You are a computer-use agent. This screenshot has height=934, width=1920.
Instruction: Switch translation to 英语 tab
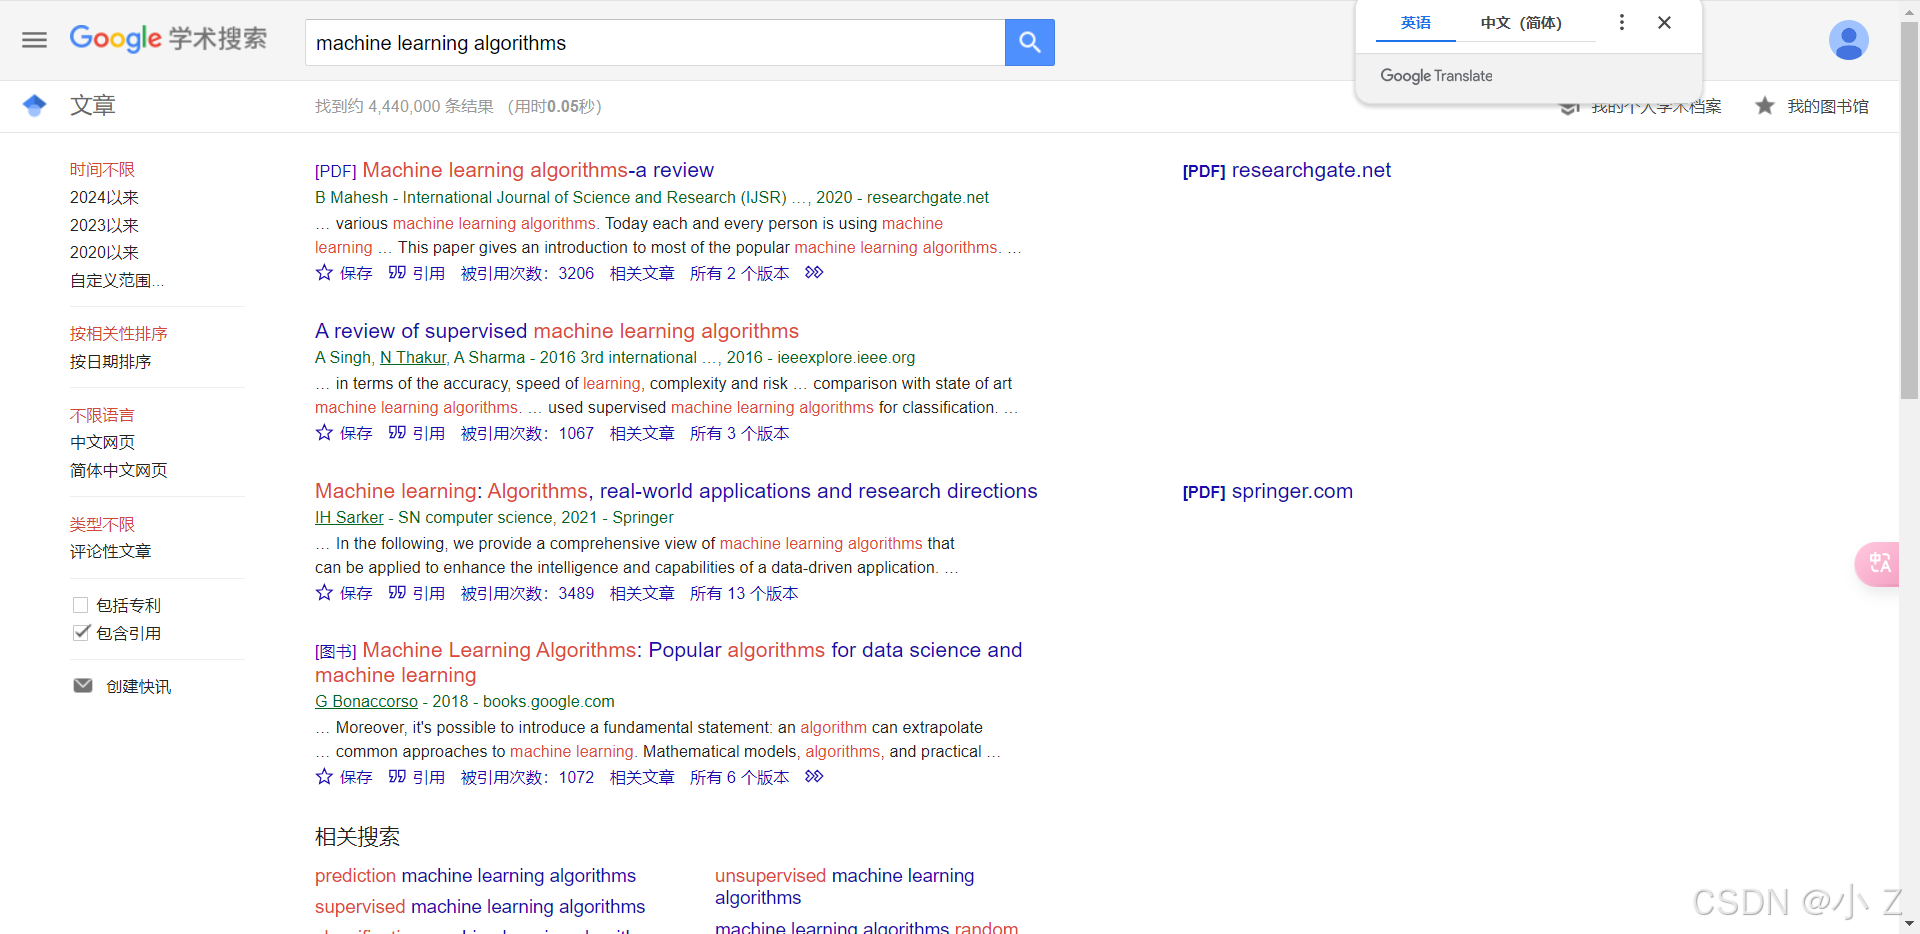[x=1416, y=22]
